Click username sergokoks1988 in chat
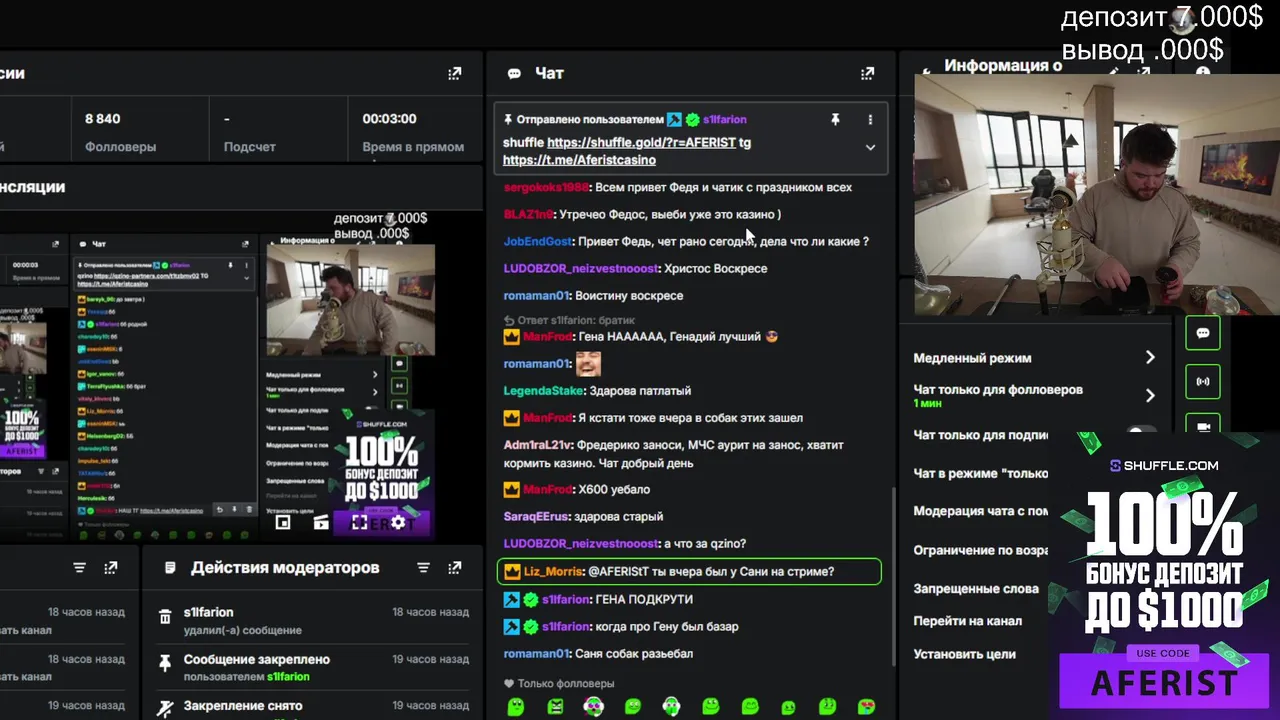This screenshot has height=720, width=1280. (546, 187)
